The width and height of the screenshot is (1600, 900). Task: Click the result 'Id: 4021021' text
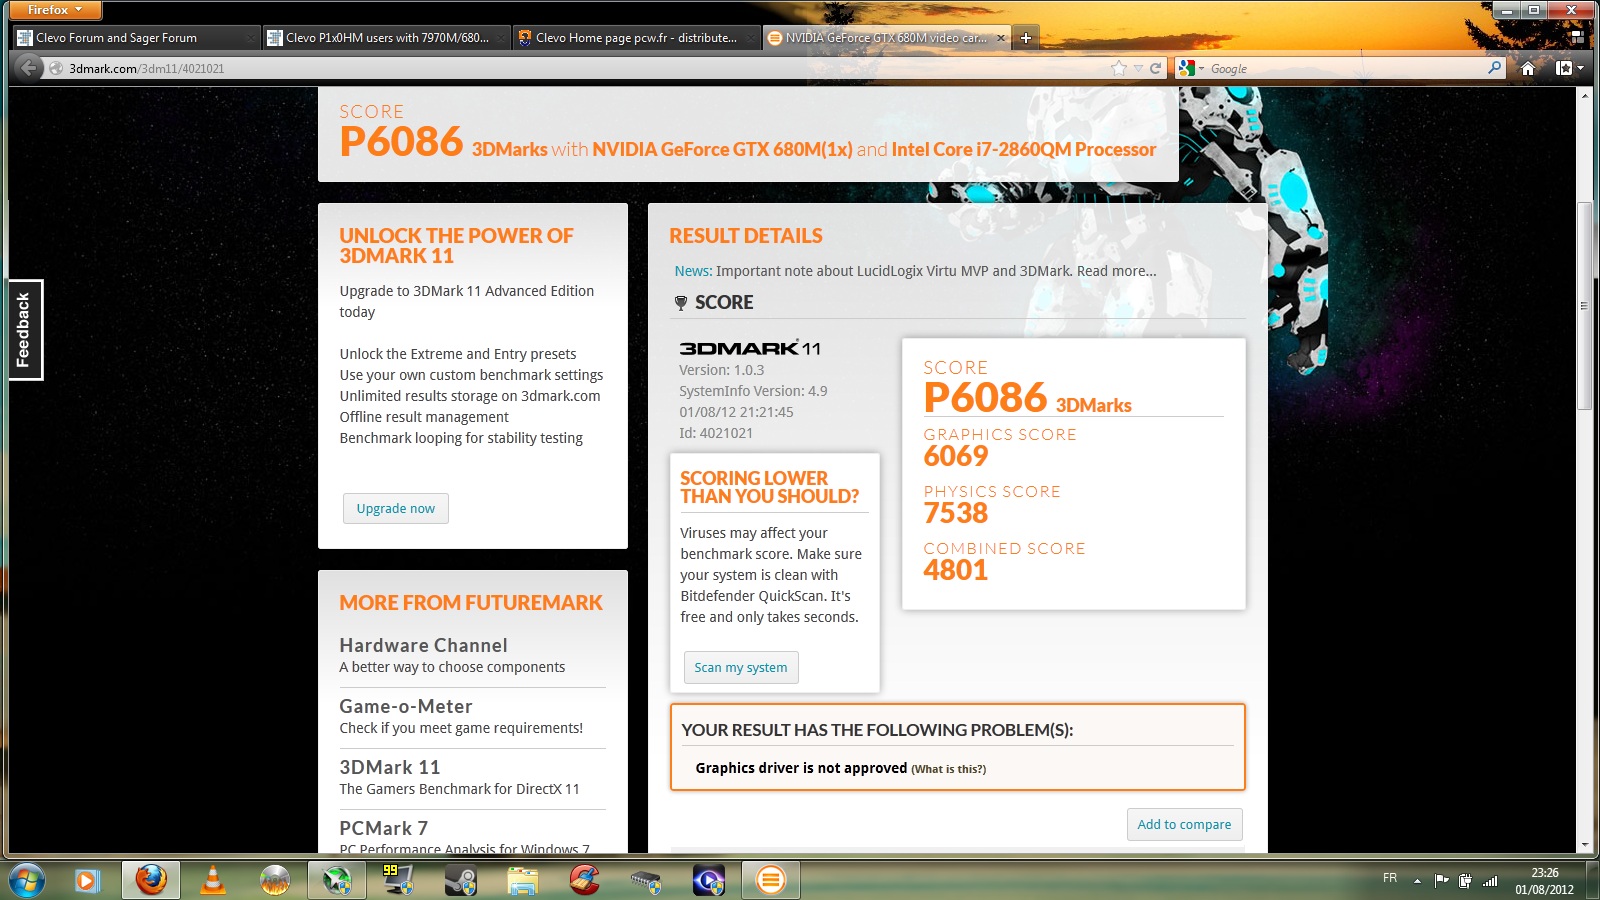tap(716, 433)
